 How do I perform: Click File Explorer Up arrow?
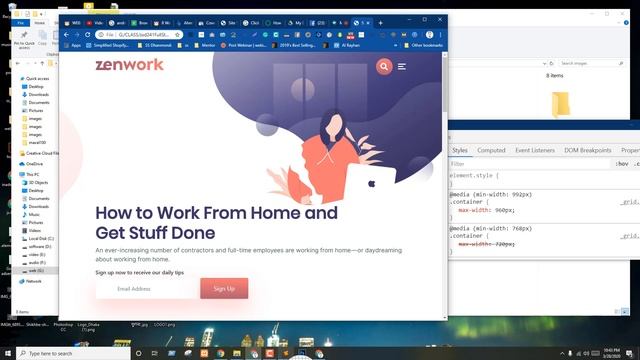click(42, 63)
